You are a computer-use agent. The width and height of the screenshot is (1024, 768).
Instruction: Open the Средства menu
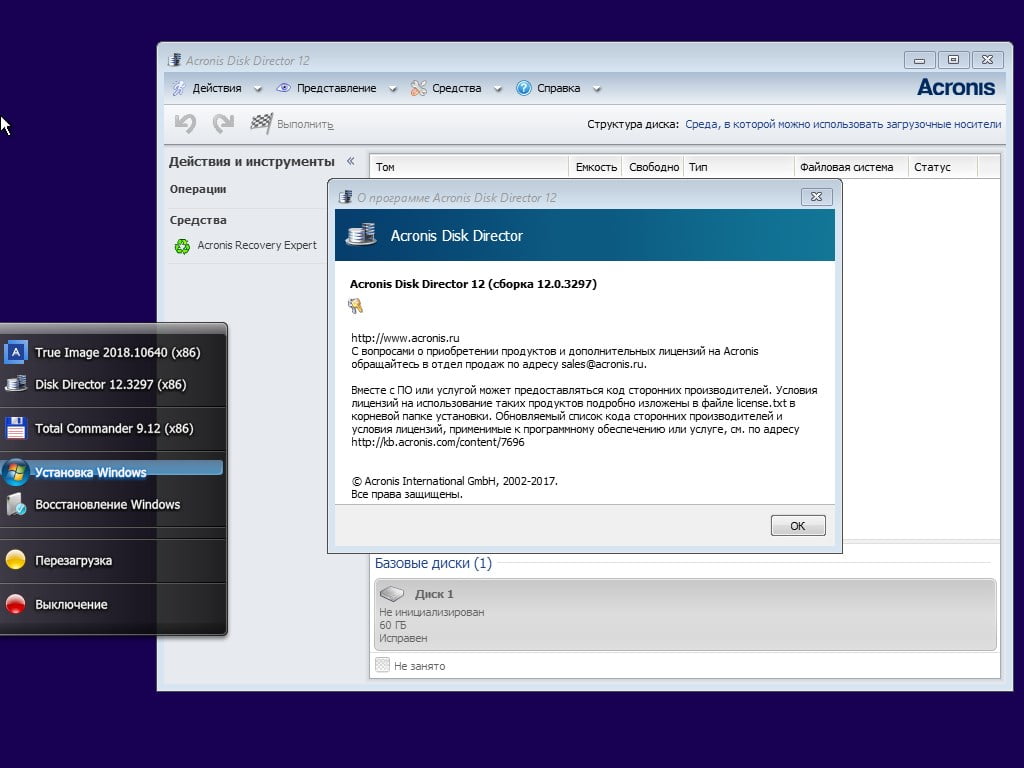[x=456, y=88]
